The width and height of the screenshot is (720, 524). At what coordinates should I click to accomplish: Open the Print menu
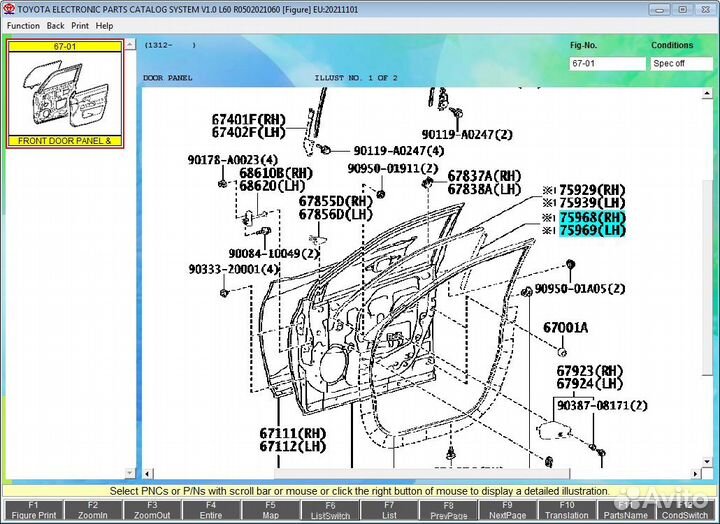[x=80, y=25]
